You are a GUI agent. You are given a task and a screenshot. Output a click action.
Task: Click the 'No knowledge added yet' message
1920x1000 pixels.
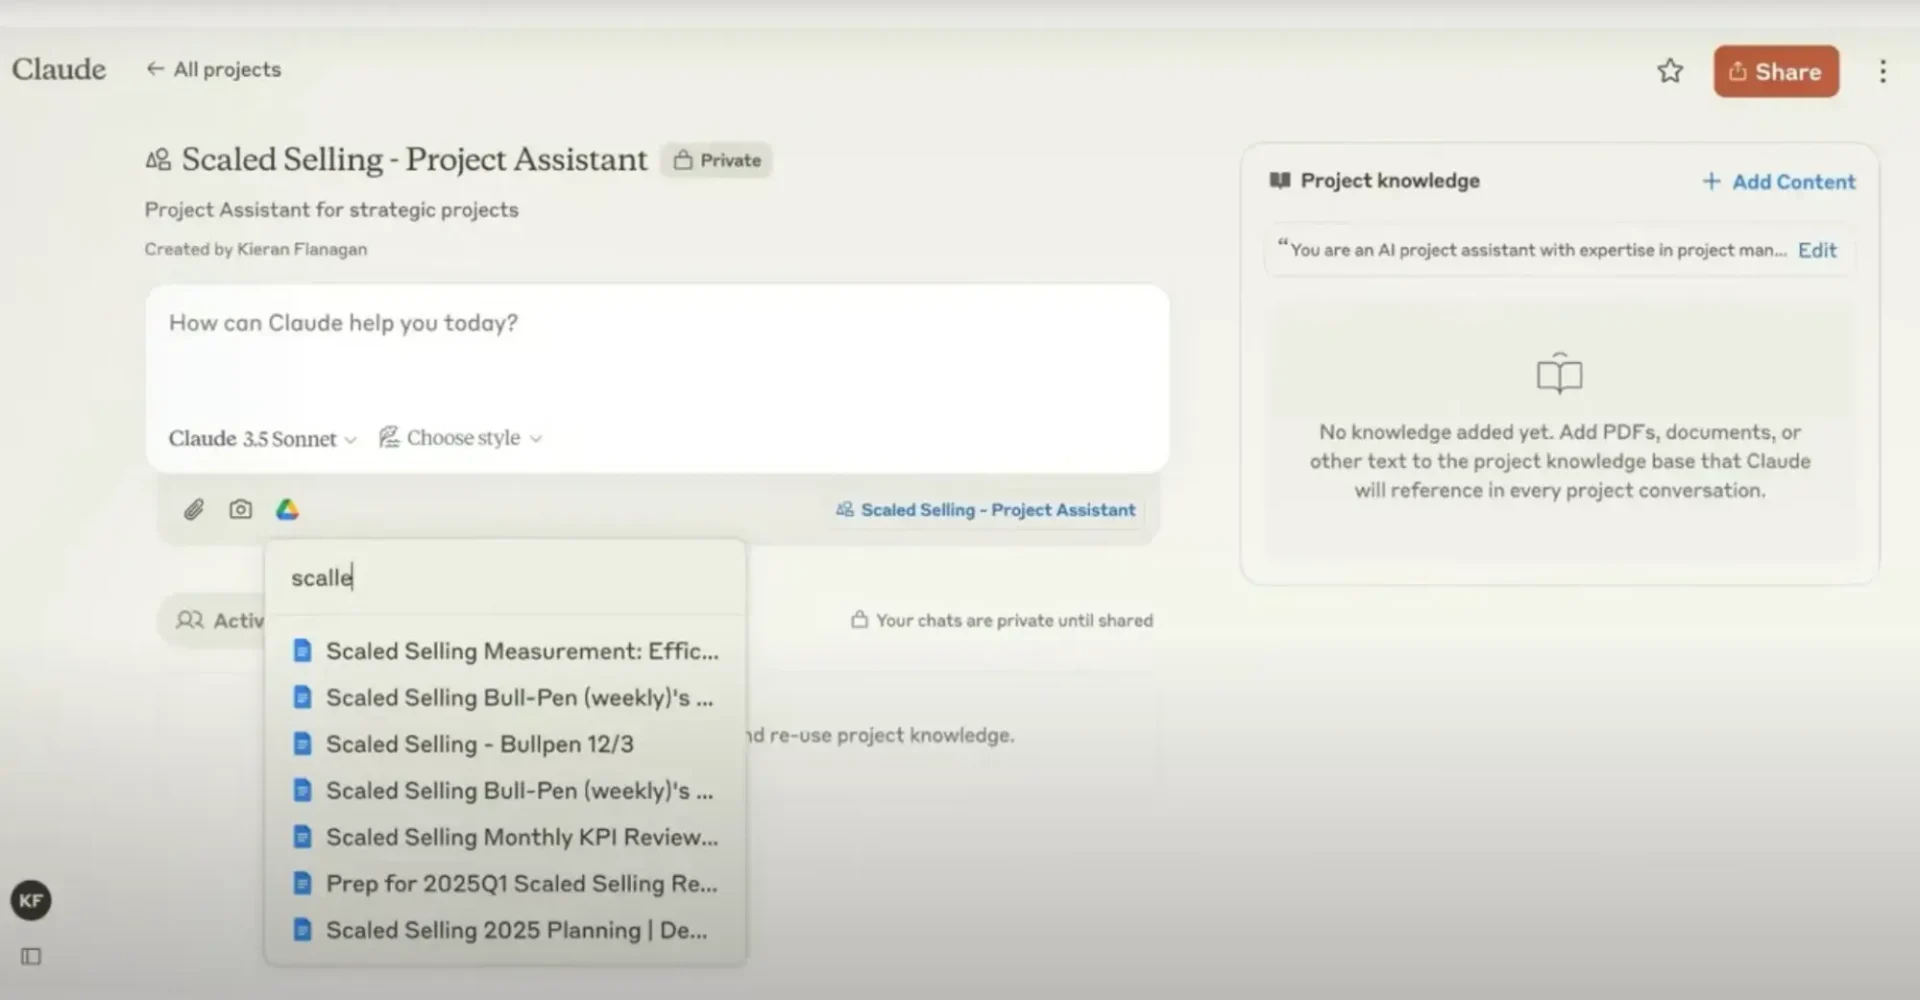[1560, 462]
